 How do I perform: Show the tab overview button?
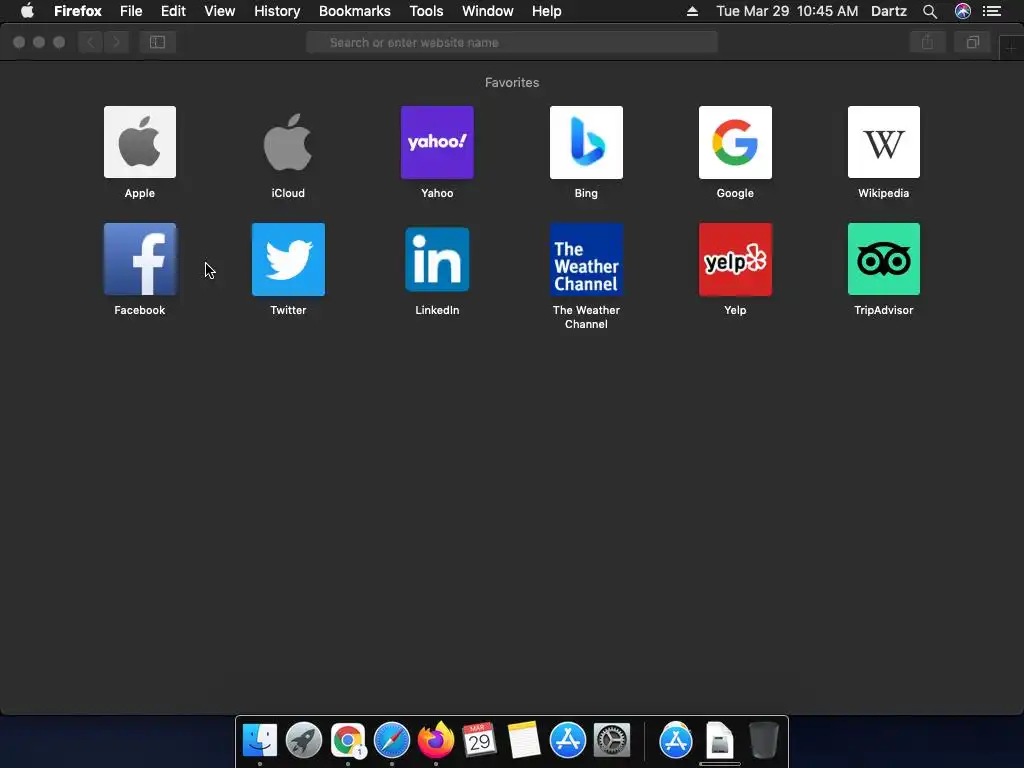[x=972, y=42]
